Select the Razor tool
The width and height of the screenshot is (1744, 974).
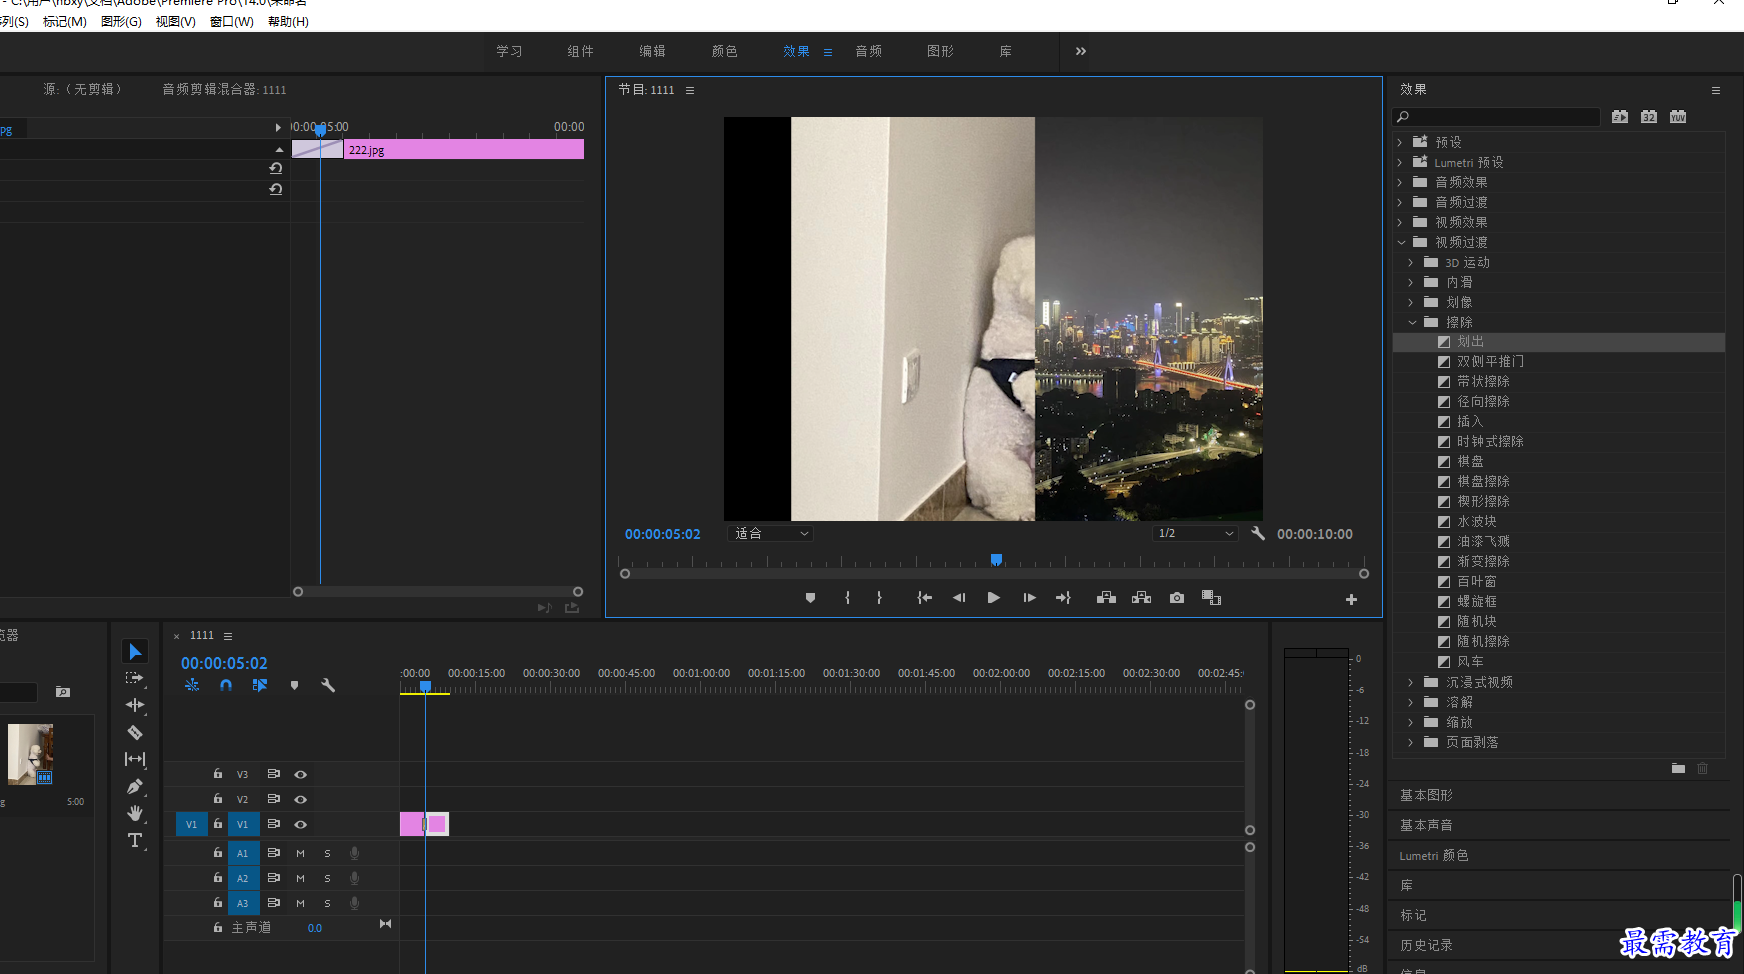click(x=135, y=732)
